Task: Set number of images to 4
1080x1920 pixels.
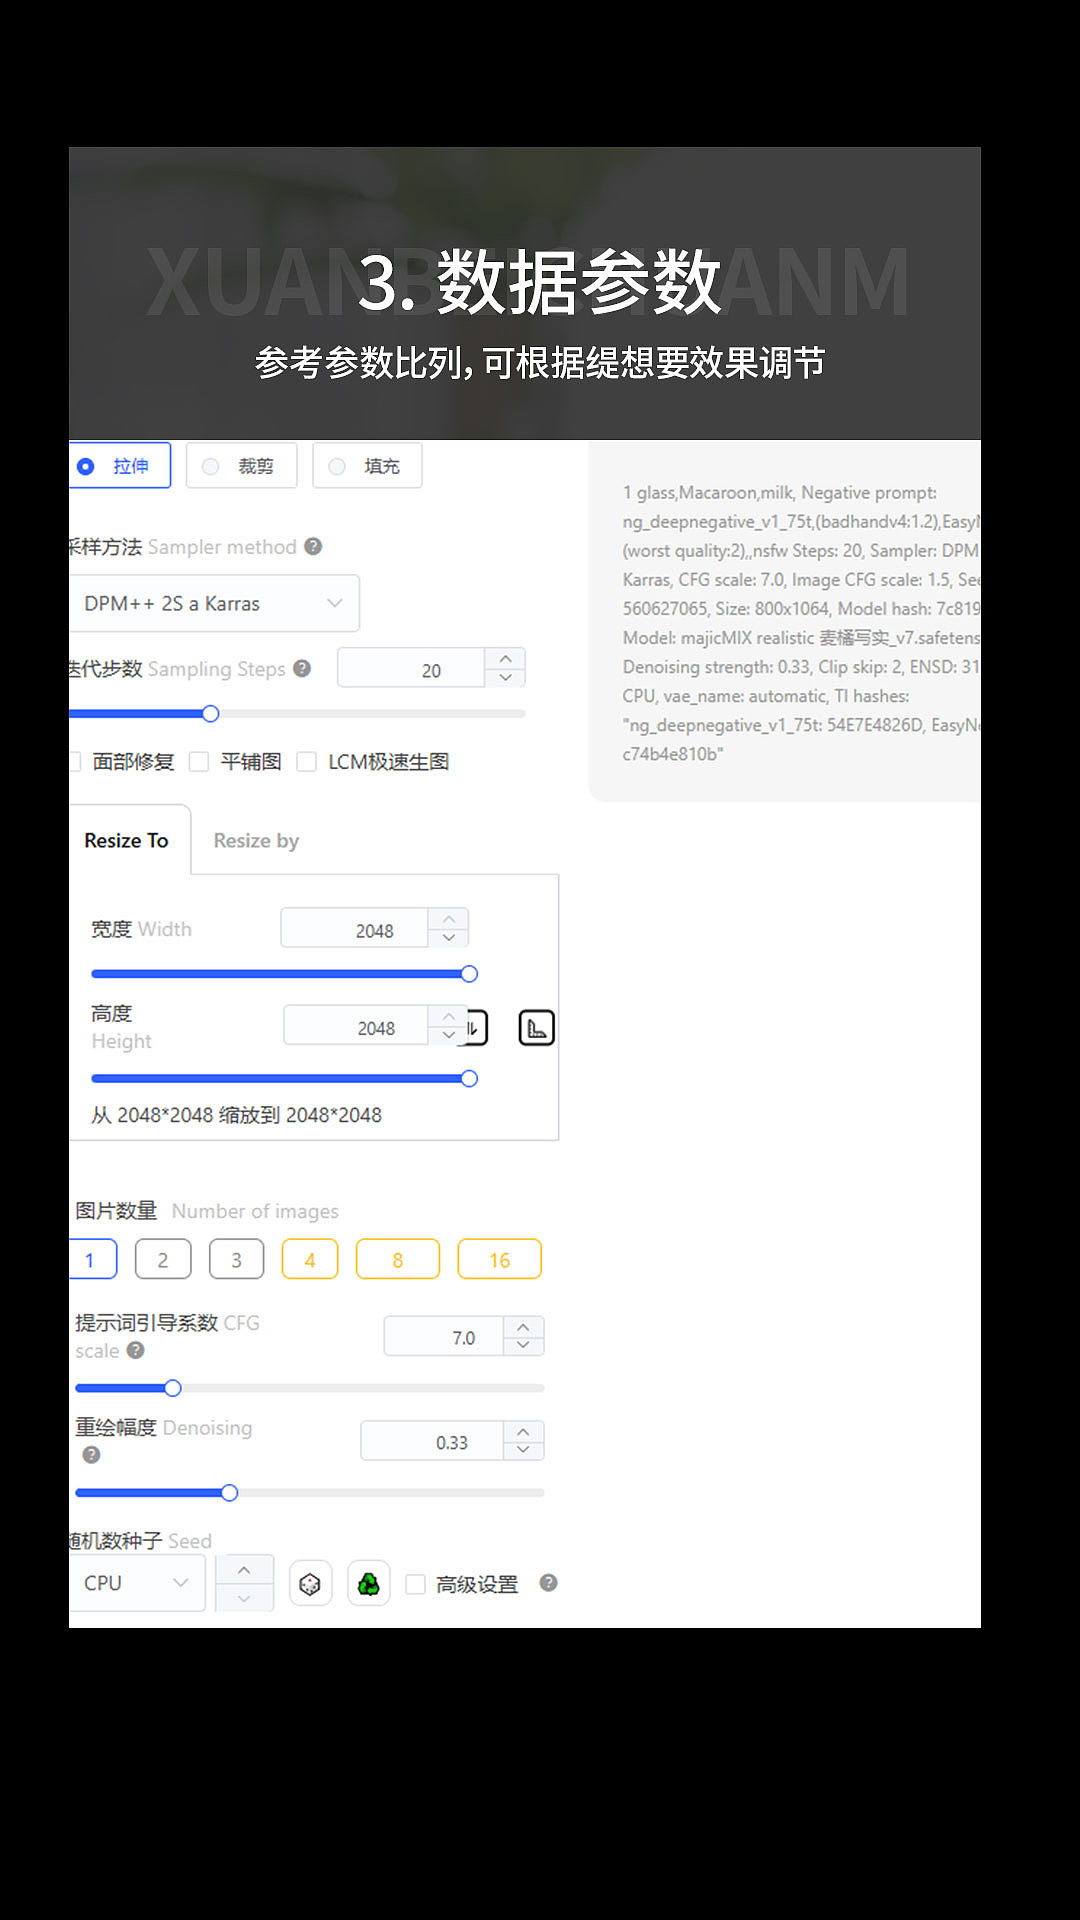Action: point(310,1259)
